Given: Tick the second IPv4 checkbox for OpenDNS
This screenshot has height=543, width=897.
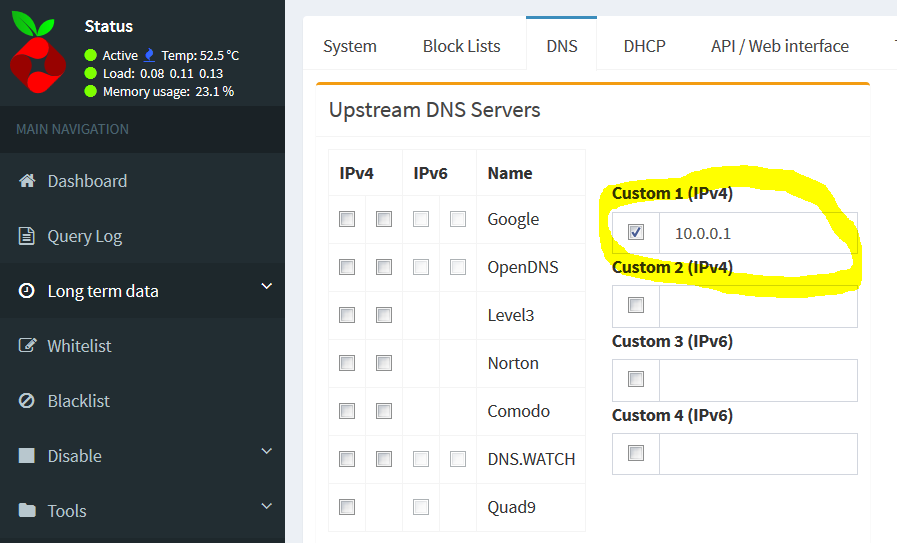Looking at the screenshot, I should [384, 267].
